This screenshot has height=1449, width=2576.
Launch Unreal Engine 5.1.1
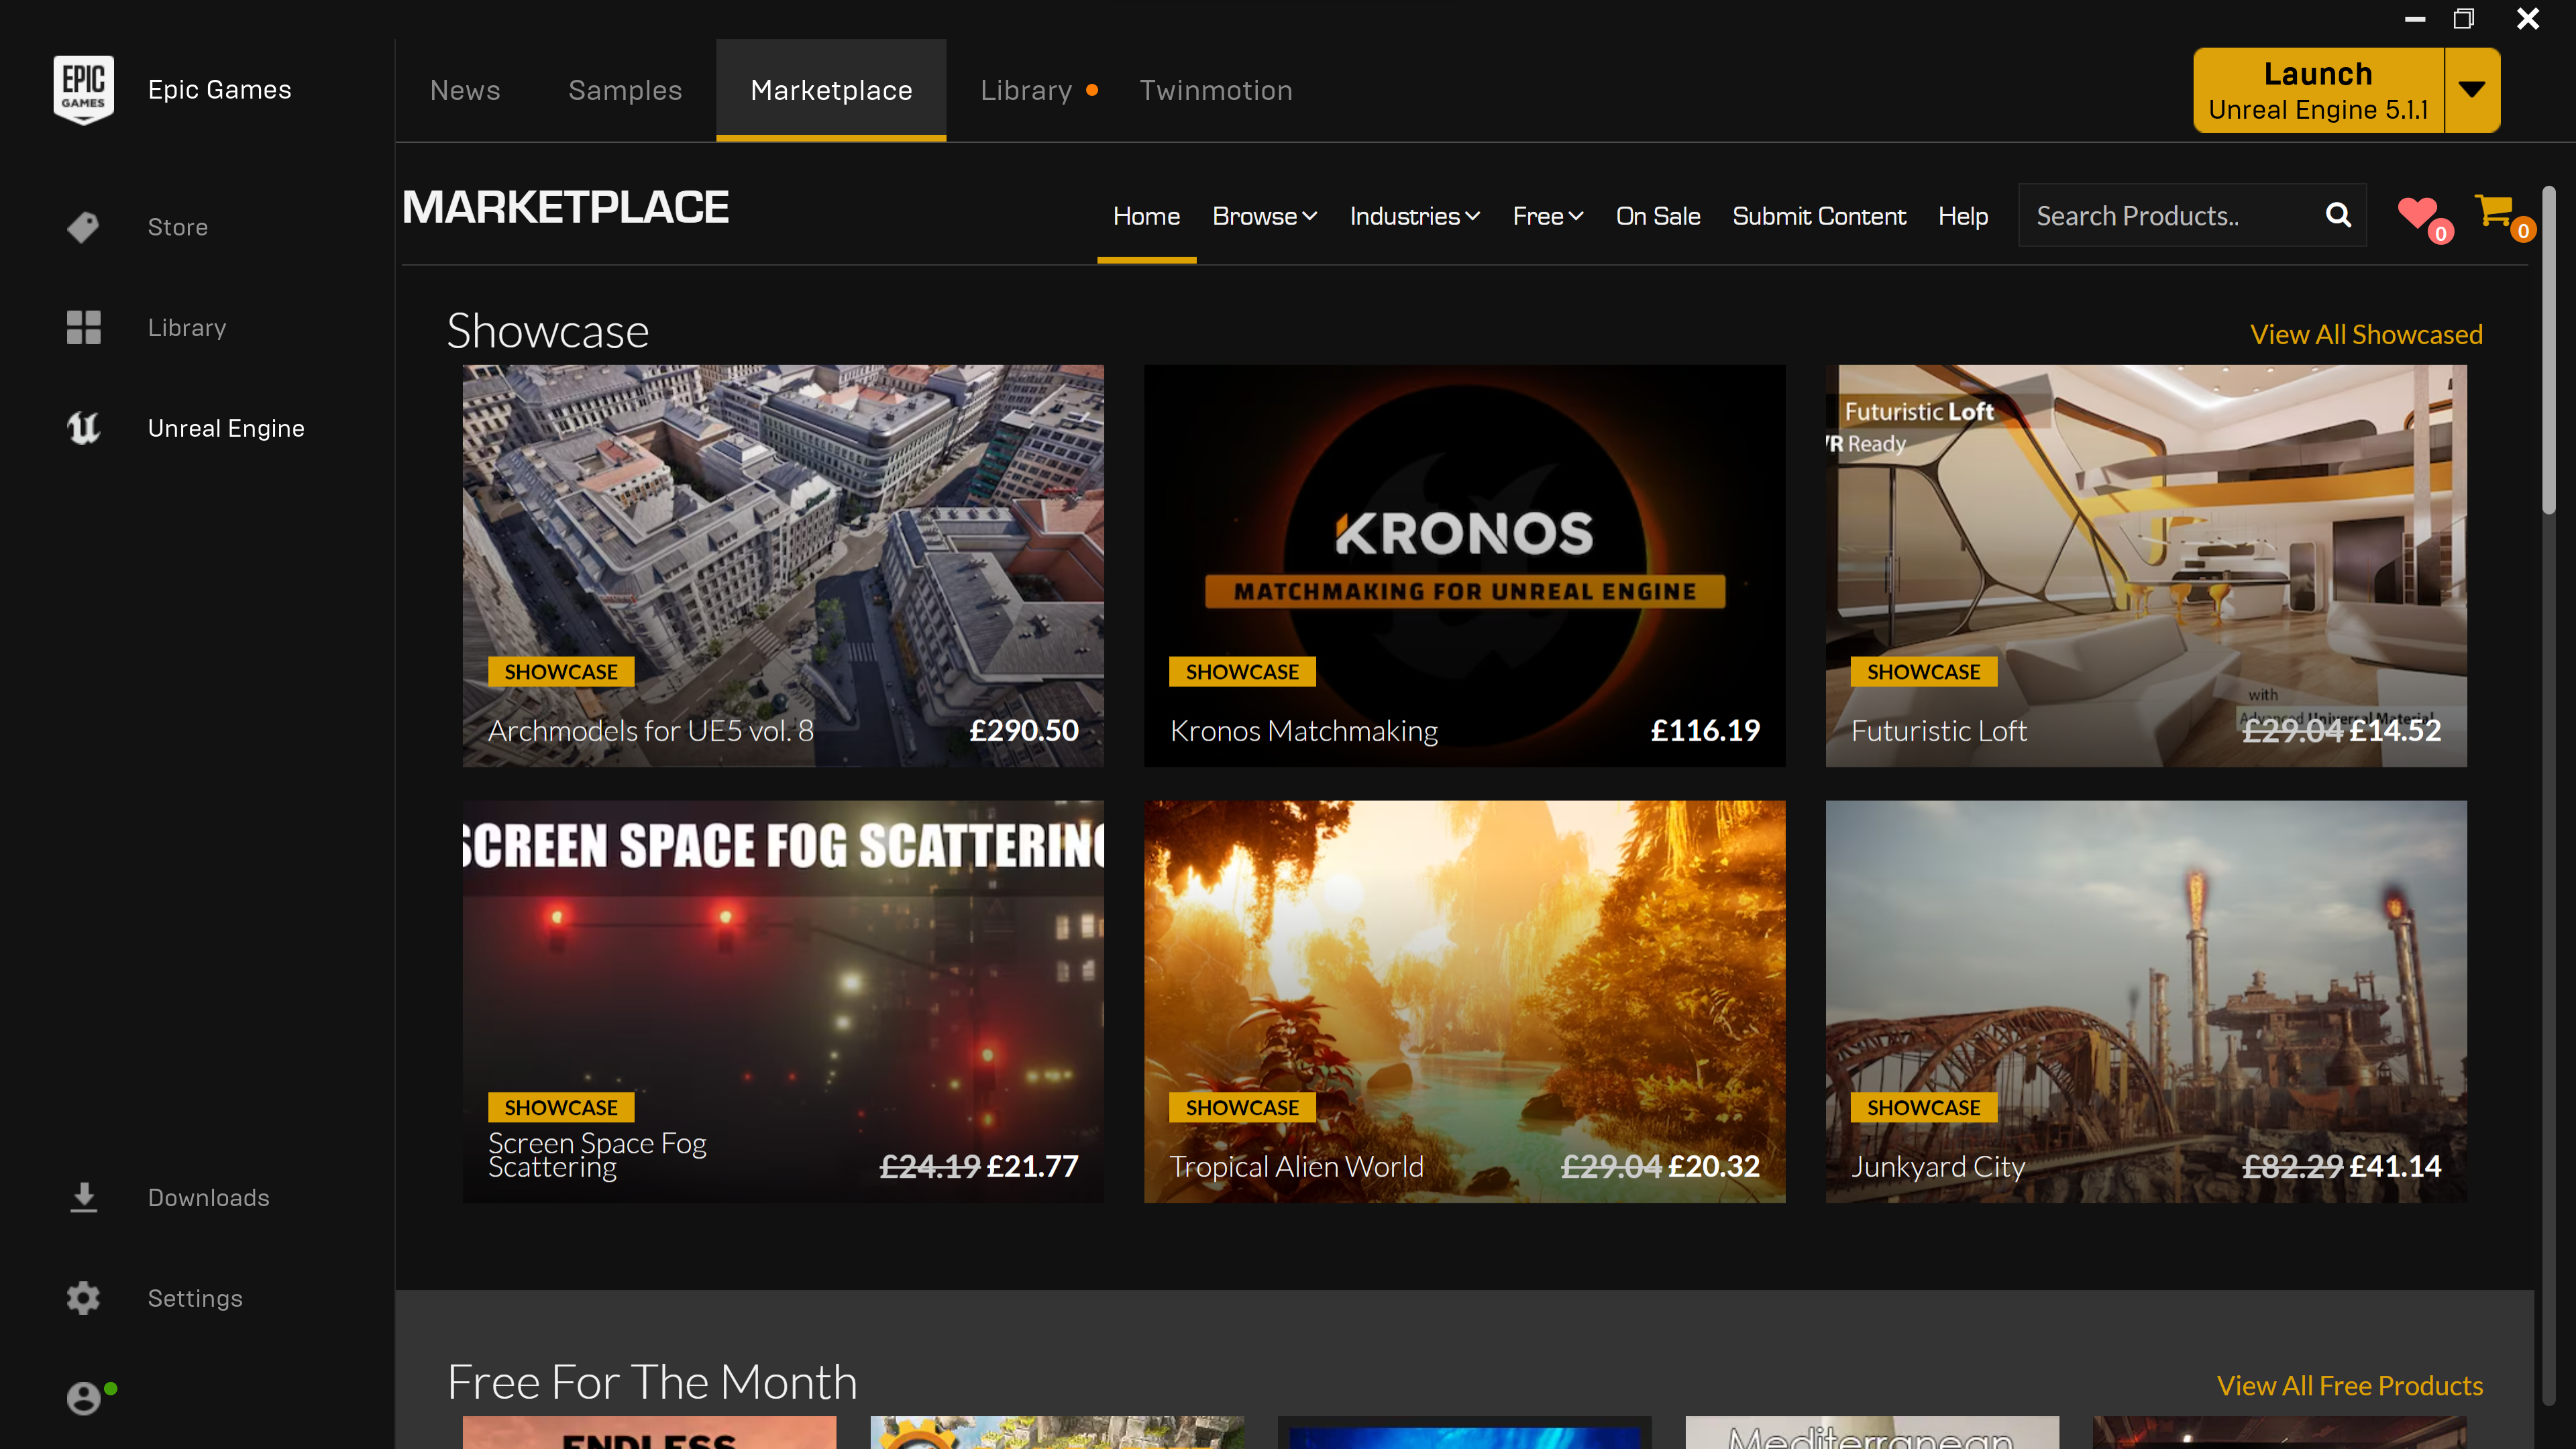[x=2318, y=90]
